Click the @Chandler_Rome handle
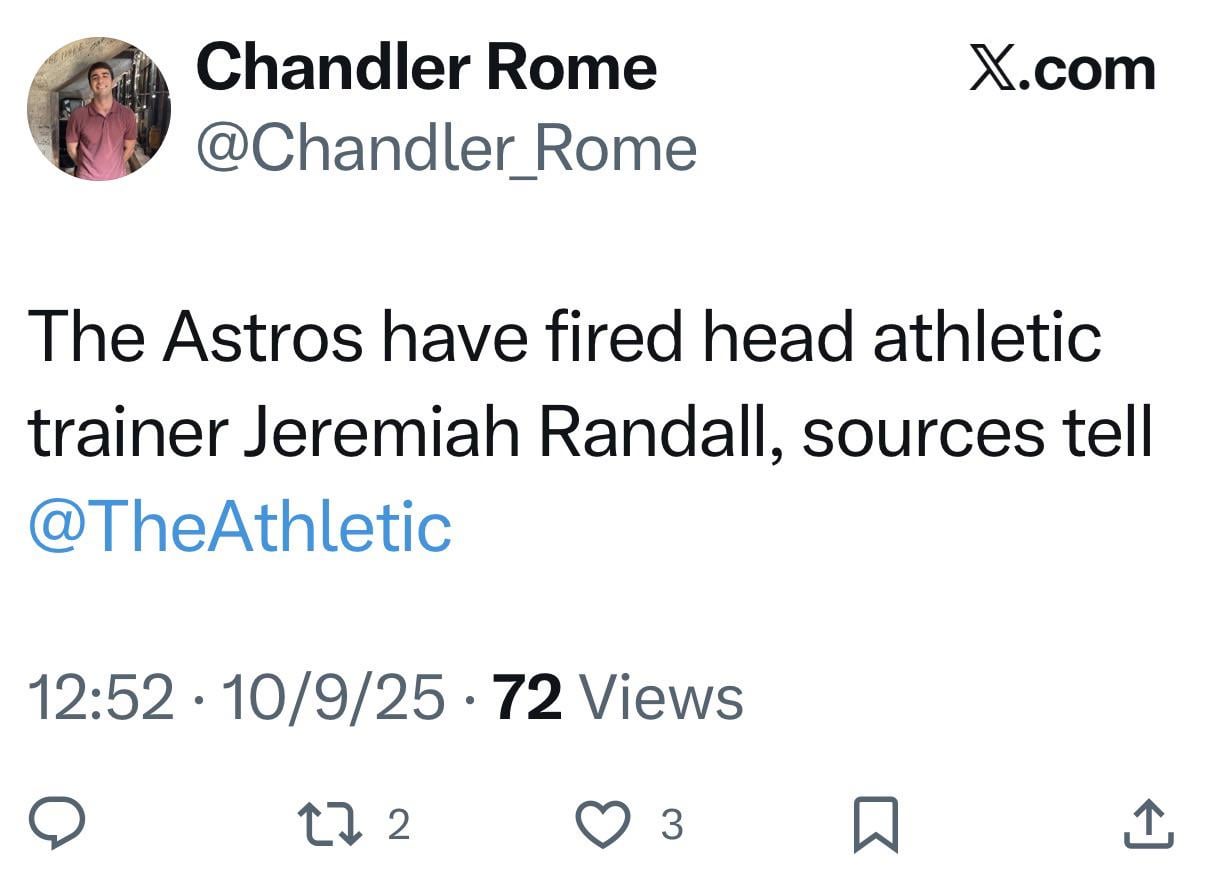This screenshot has height=892, width=1206. click(x=445, y=146)
